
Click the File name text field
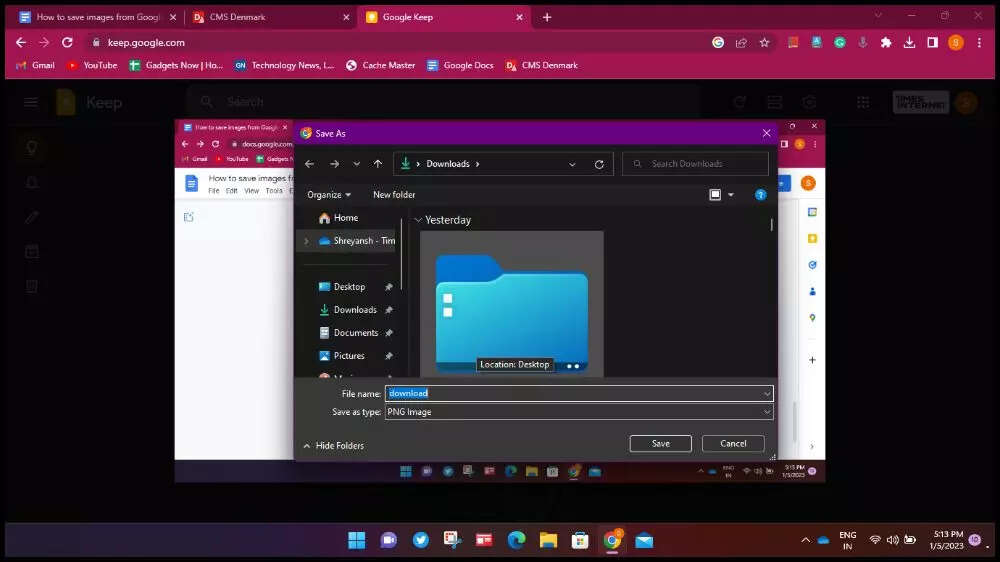click(578, 394)
